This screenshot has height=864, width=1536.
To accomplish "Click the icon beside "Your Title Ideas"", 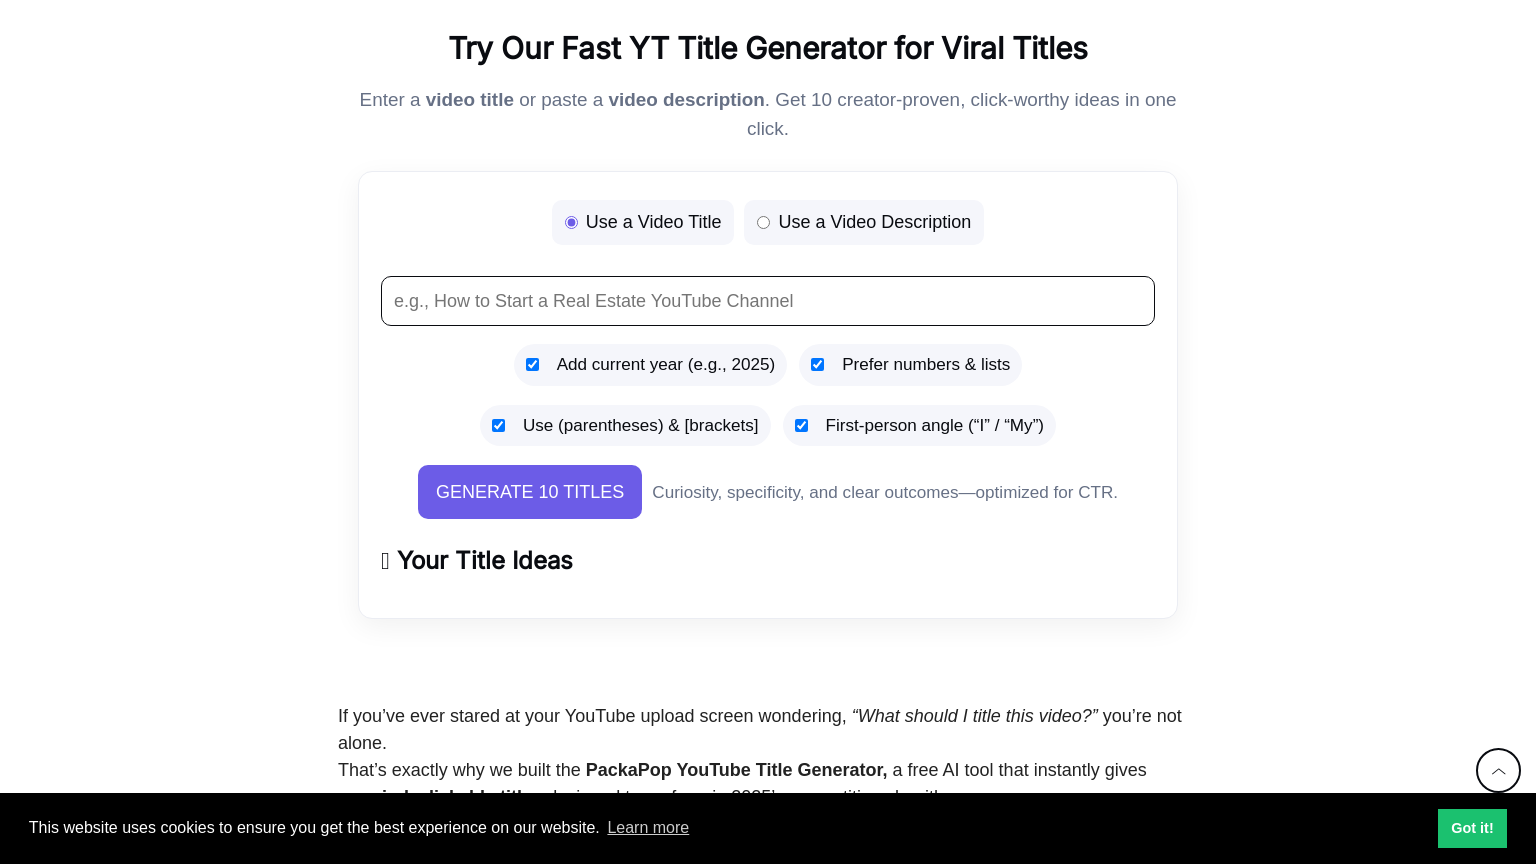I will [x=385, y=561].
